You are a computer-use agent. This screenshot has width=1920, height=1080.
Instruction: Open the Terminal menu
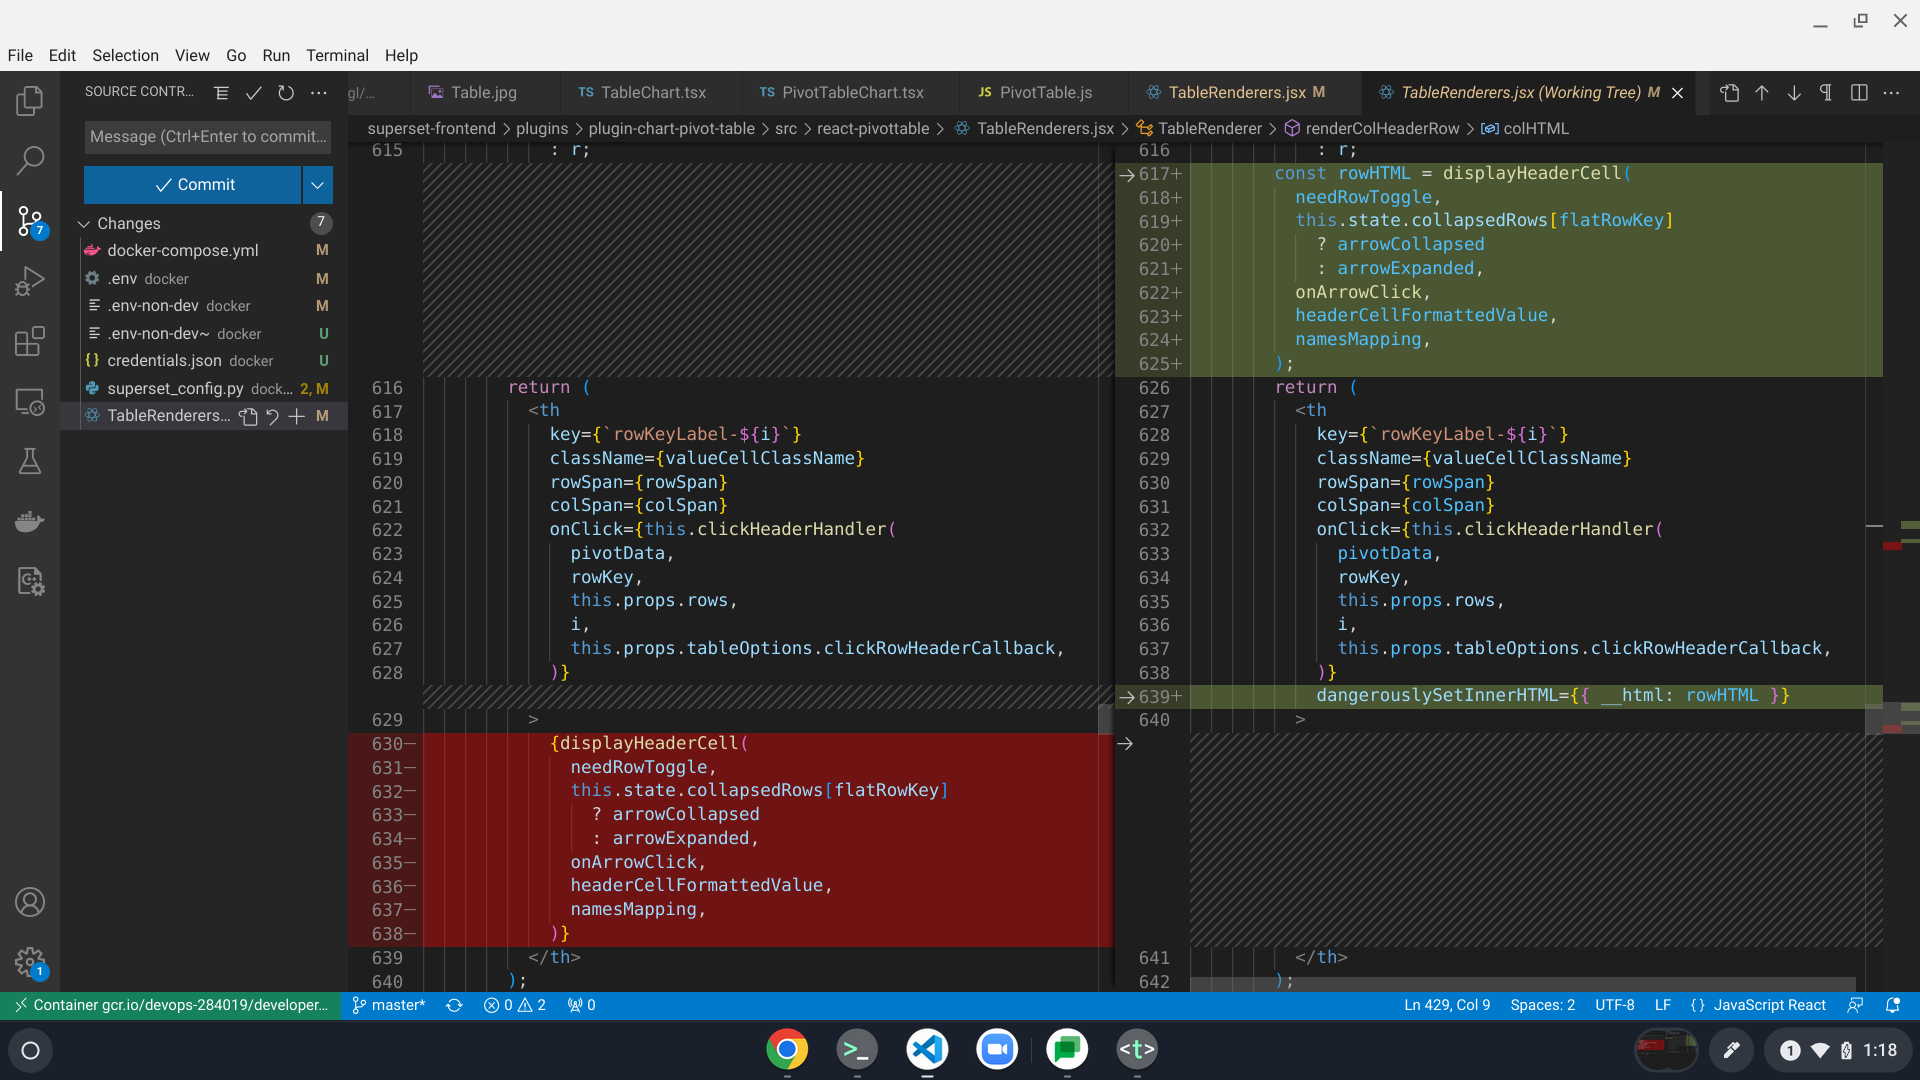click(x=337, y=55)
